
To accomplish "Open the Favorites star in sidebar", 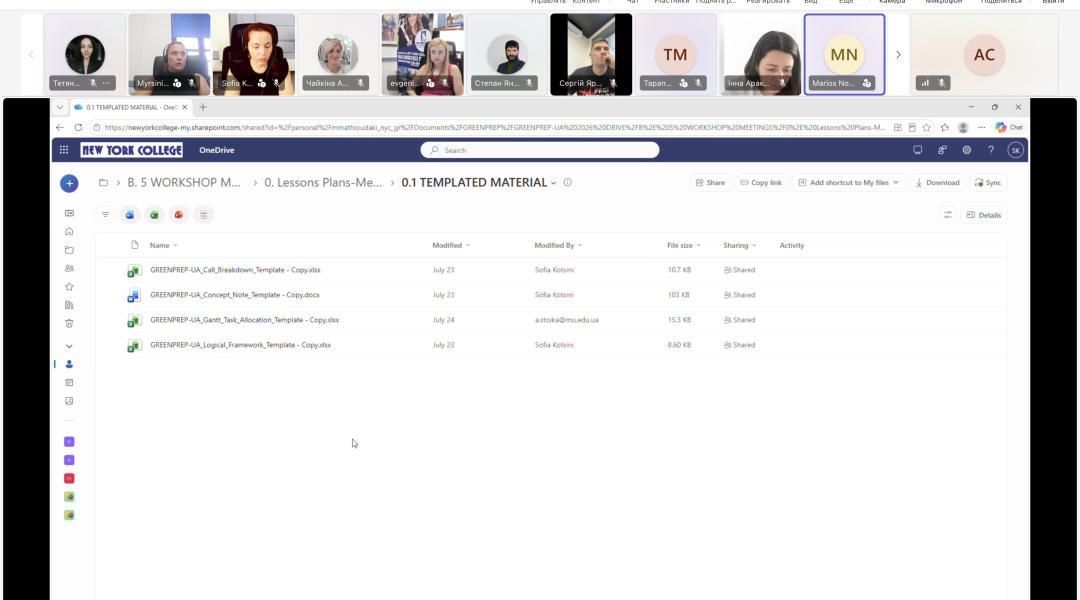I will click(x=69, y=287).
